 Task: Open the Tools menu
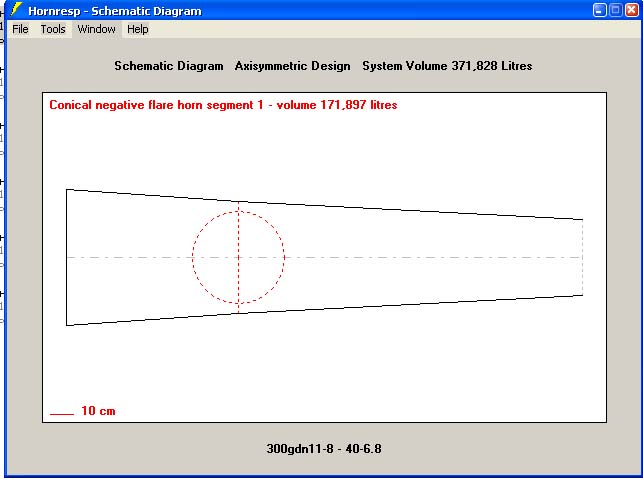click(x=53, y=30)
